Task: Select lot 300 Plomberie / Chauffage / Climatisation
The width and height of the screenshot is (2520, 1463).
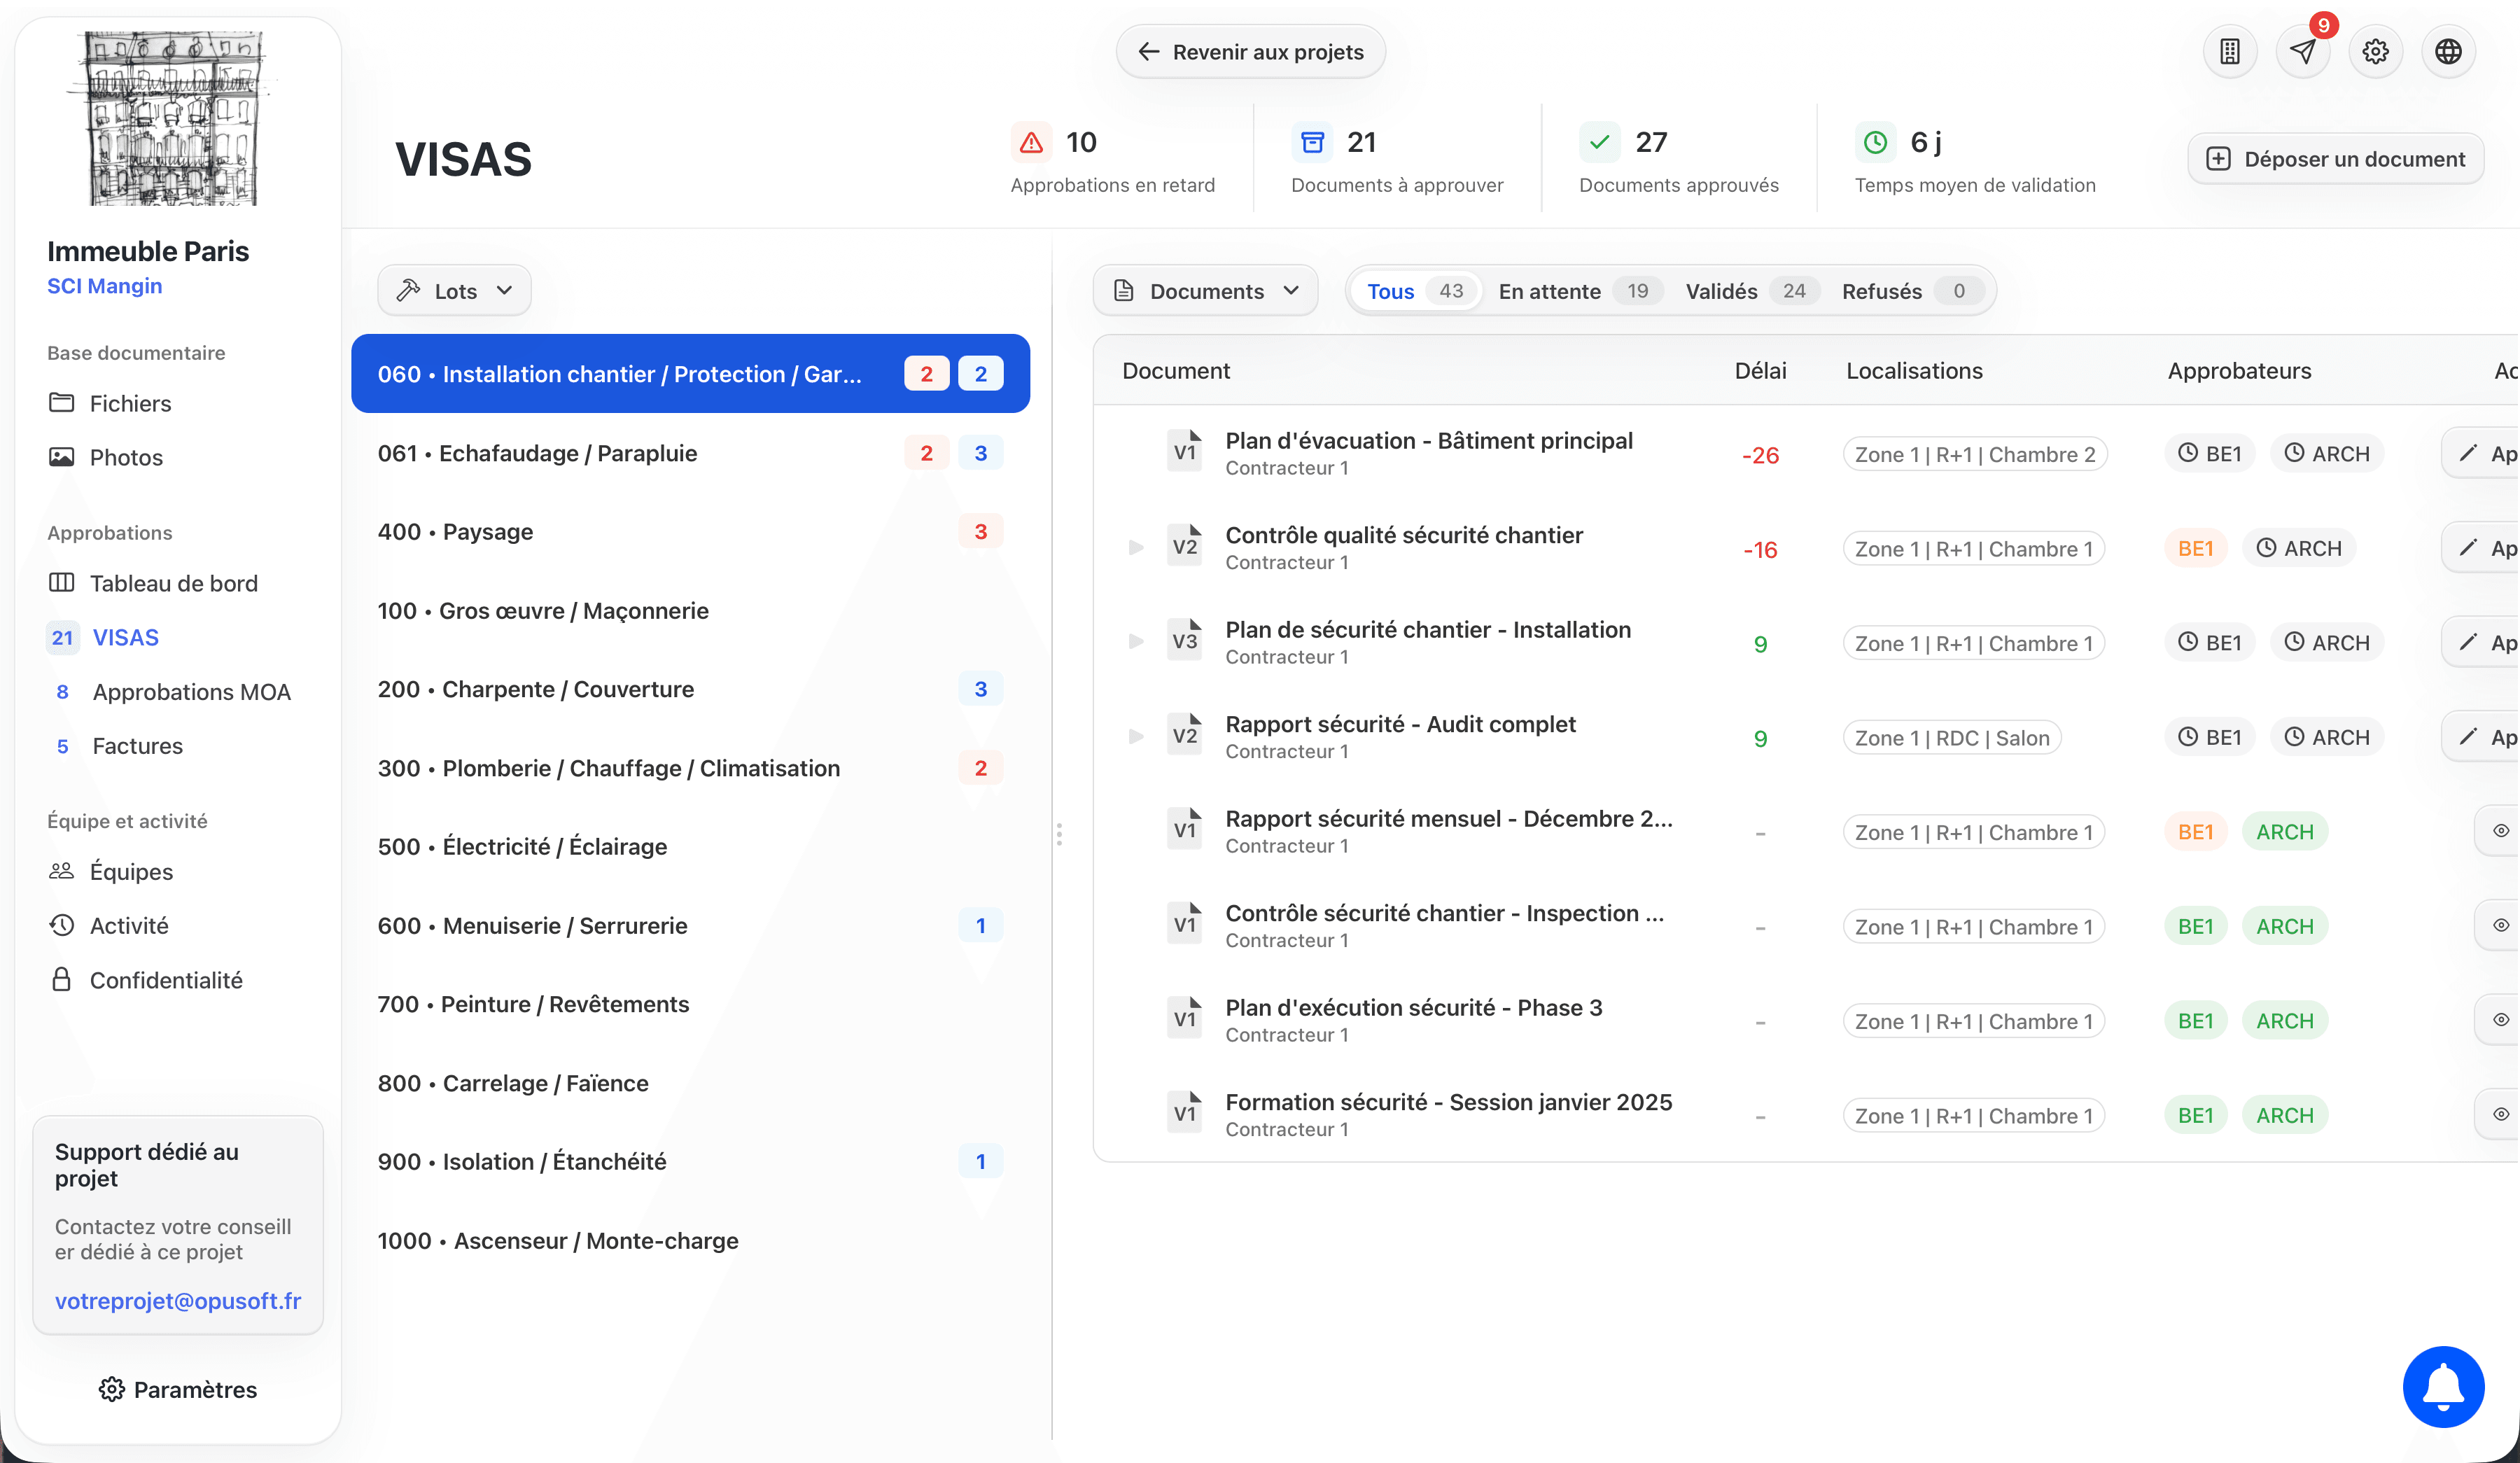Action: (608, 768)
